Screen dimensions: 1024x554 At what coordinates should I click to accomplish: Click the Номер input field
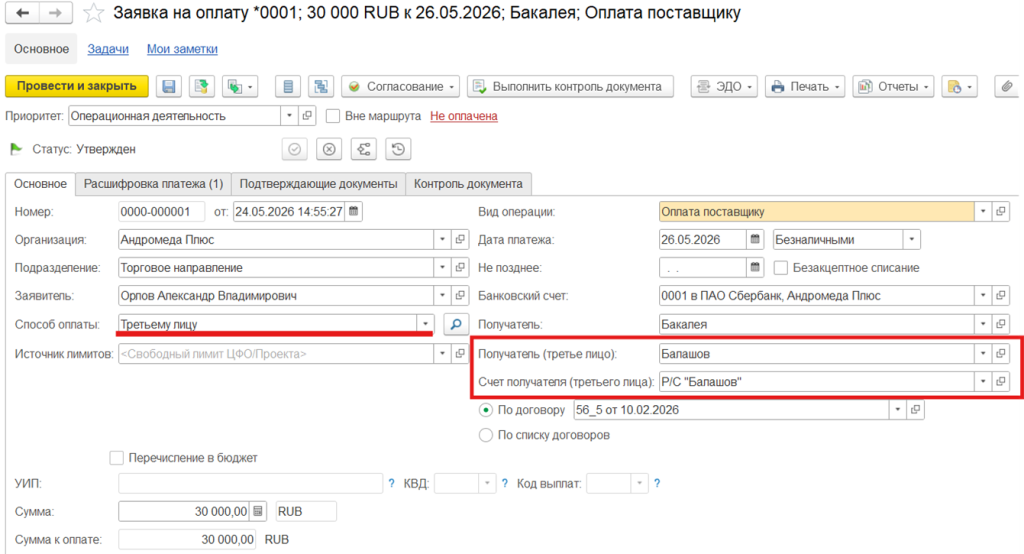click(x=161, y=211)
